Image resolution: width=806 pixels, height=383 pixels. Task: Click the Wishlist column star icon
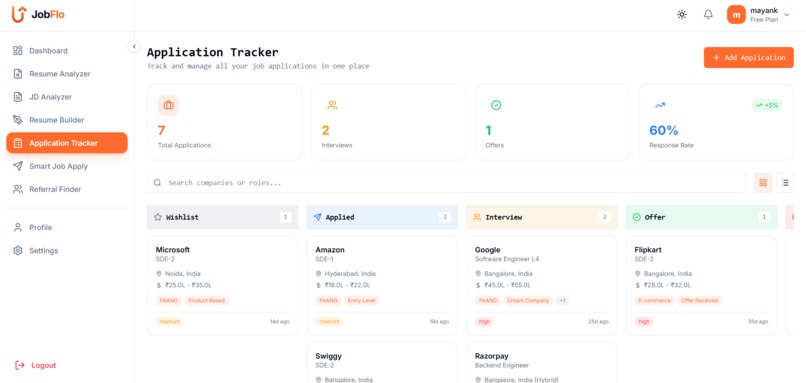click(x=158, y=217)
